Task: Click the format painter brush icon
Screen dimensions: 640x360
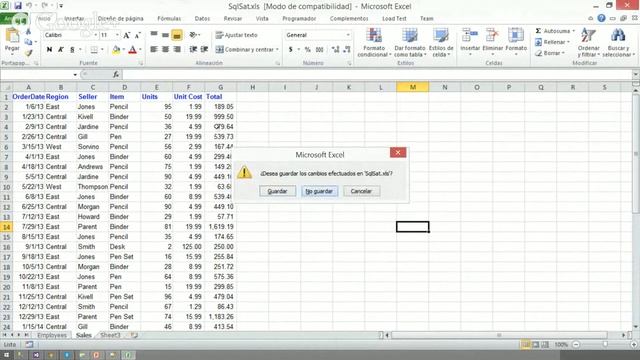Action: click(28, 53)
